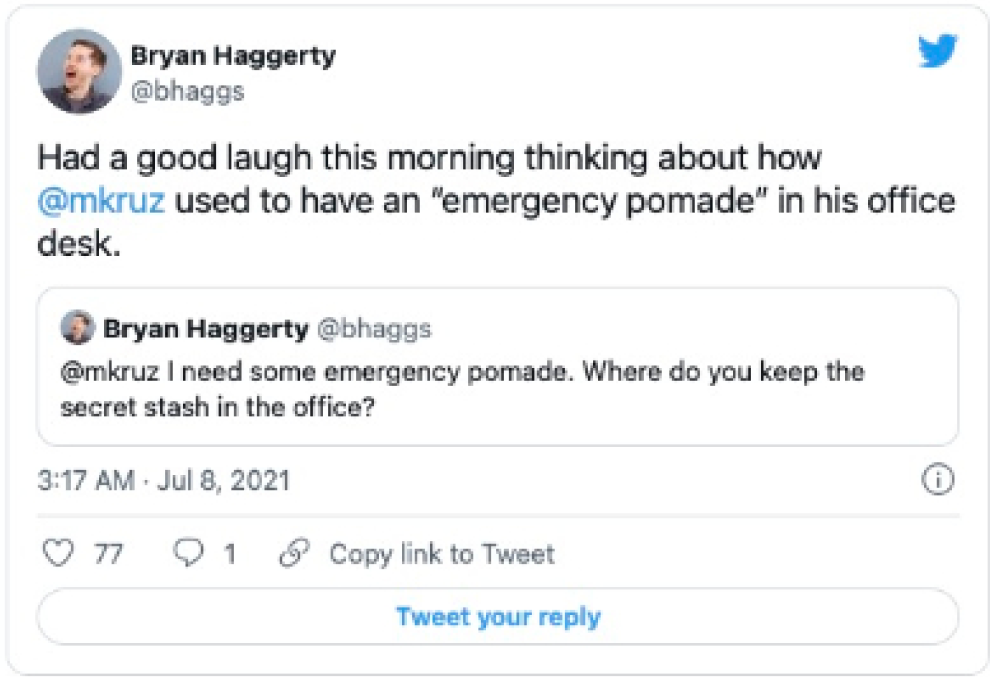This screenshot has width=990, height=677.
Task: Select the Copy link to Tweet text
Action: tap(441, 553)
